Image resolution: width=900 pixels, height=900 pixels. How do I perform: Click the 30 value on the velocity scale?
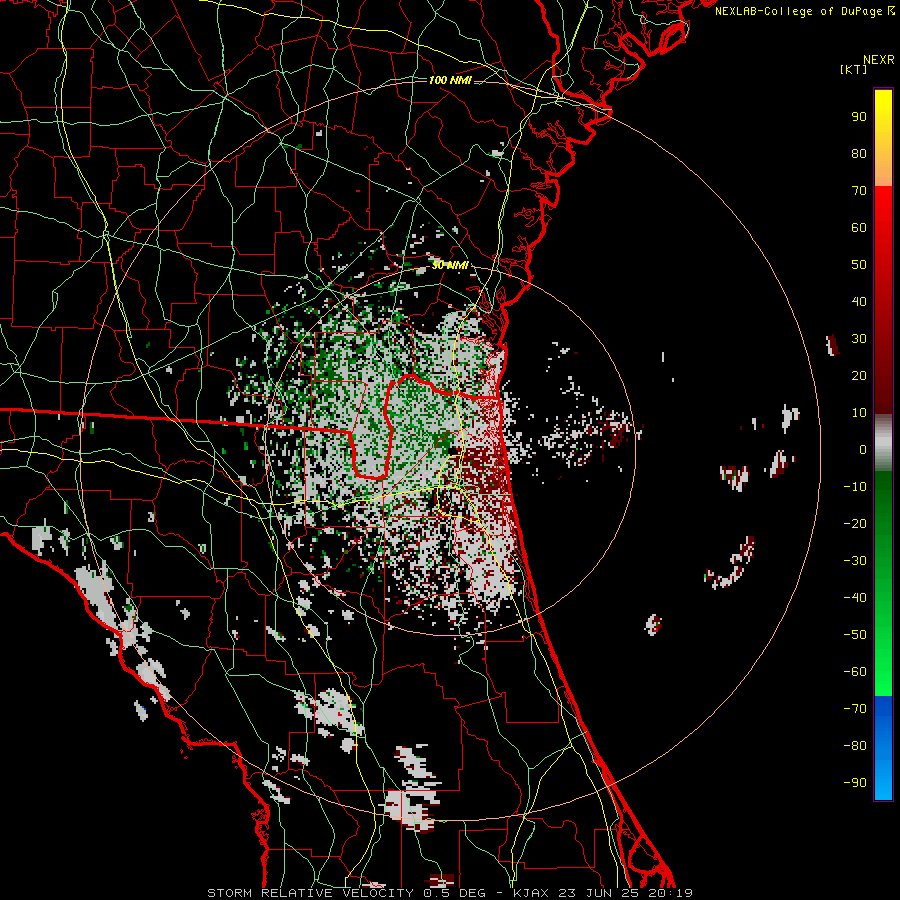click(x=859, y=339)
